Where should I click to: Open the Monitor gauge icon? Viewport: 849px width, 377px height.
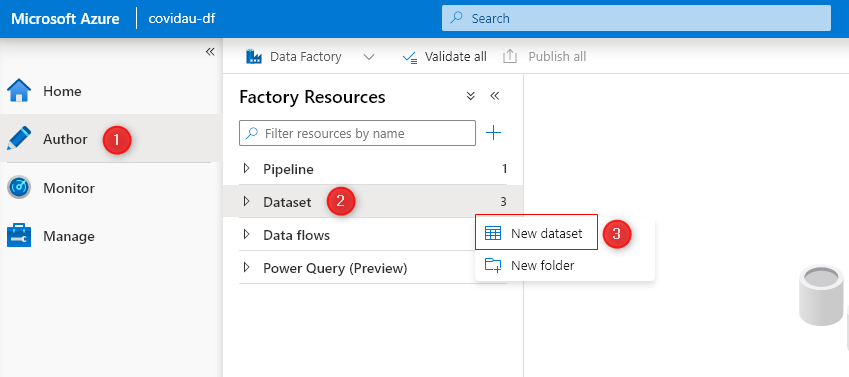point(19,188)
